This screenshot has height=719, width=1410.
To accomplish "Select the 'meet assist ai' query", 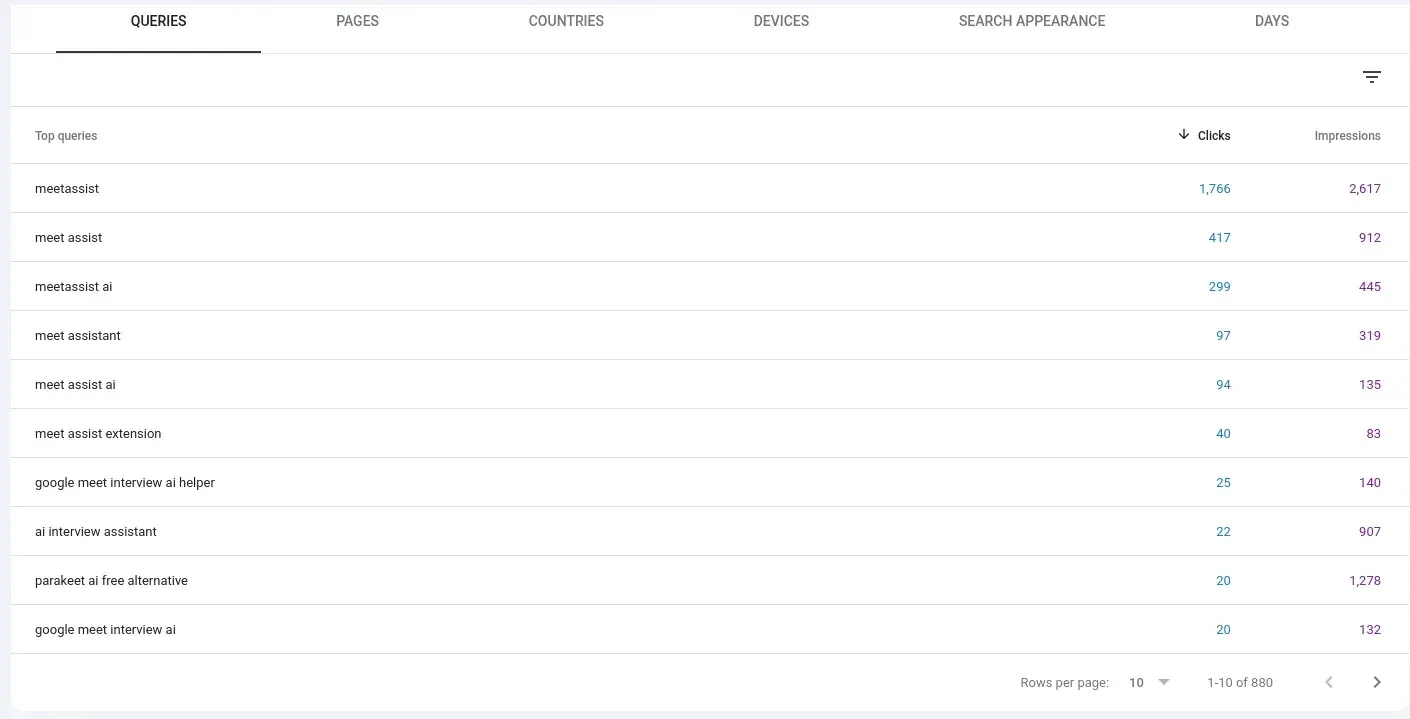I will (x=75, y=384).
